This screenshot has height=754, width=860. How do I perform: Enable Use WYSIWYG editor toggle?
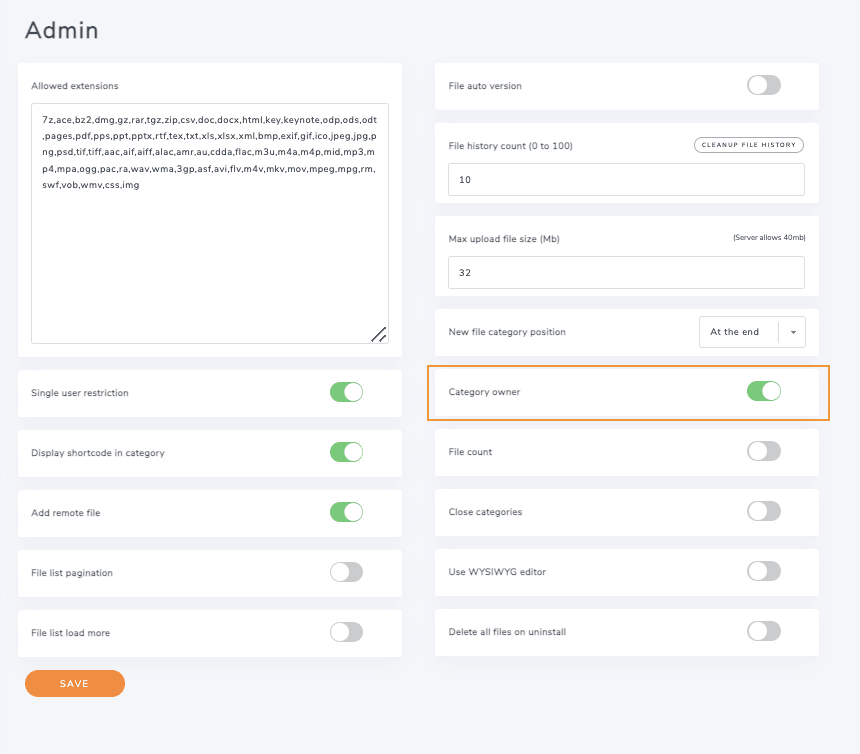pyautogui.click(x=763, y=571)
